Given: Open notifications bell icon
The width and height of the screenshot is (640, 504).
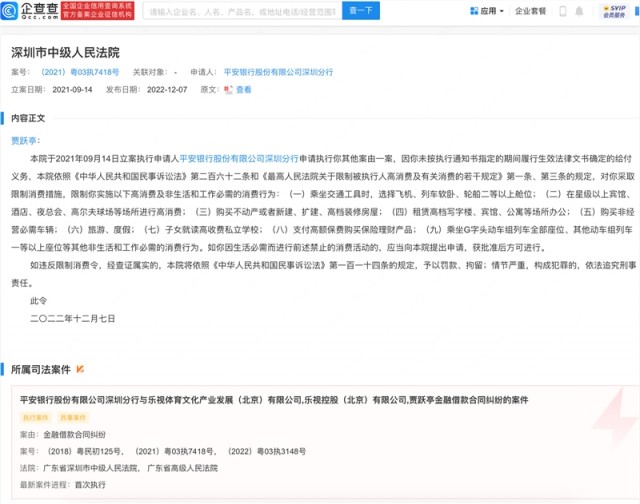Looking at the screenshot, I should pos(579,11).
